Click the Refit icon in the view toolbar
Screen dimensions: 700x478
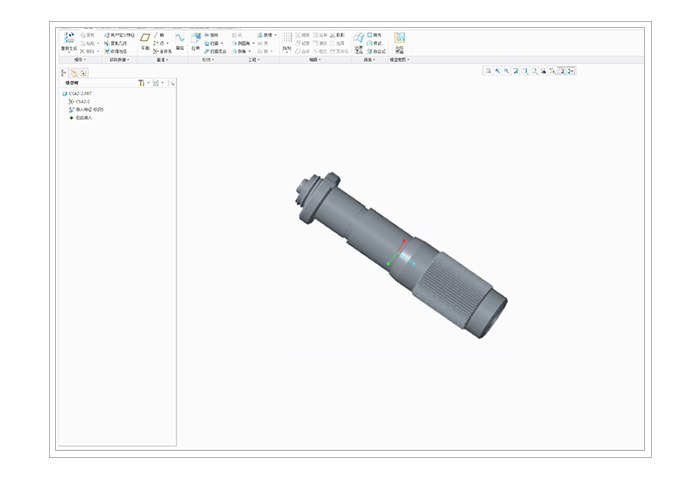[487, 71]
